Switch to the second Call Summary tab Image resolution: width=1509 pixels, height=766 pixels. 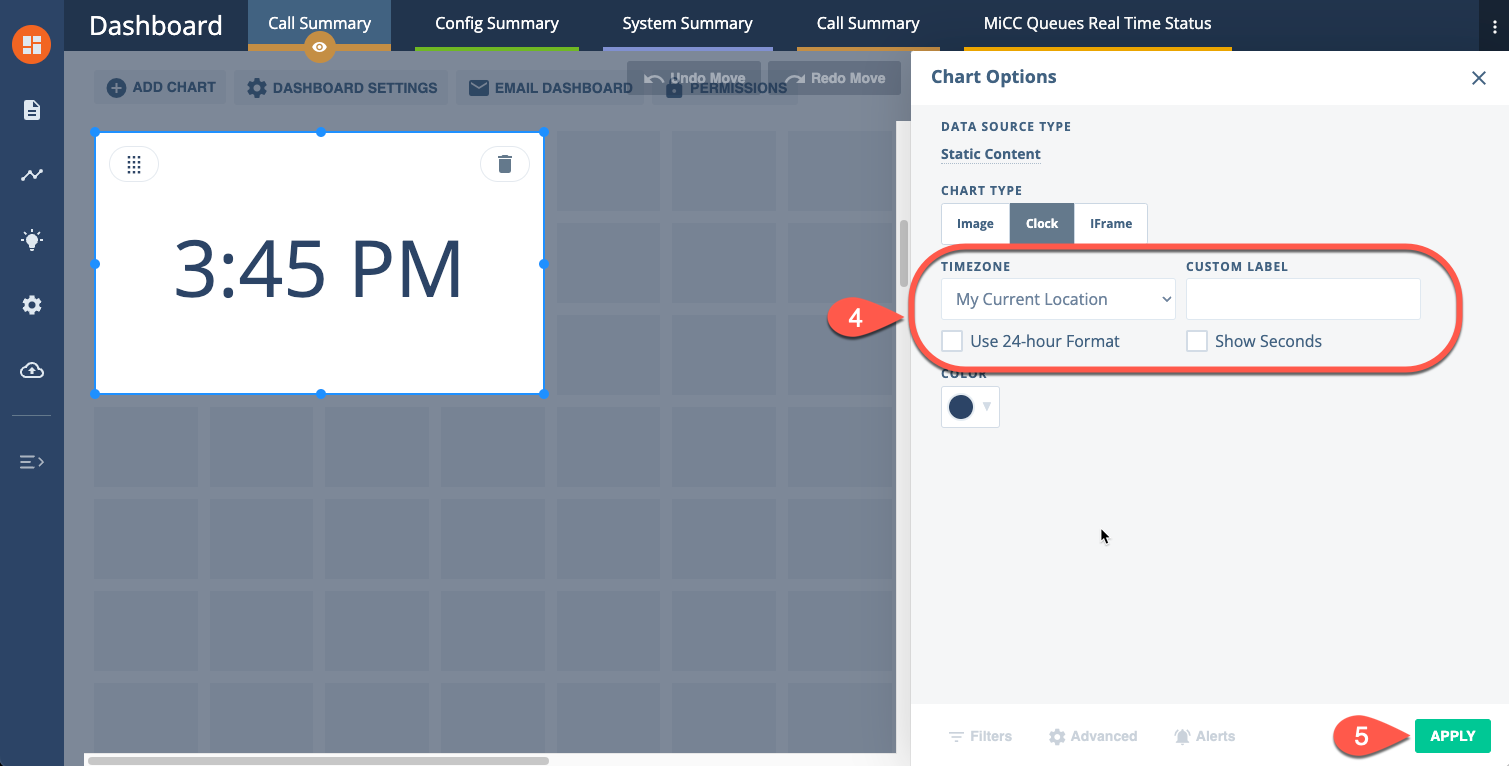pyautogui.click(x=868, y=23)
